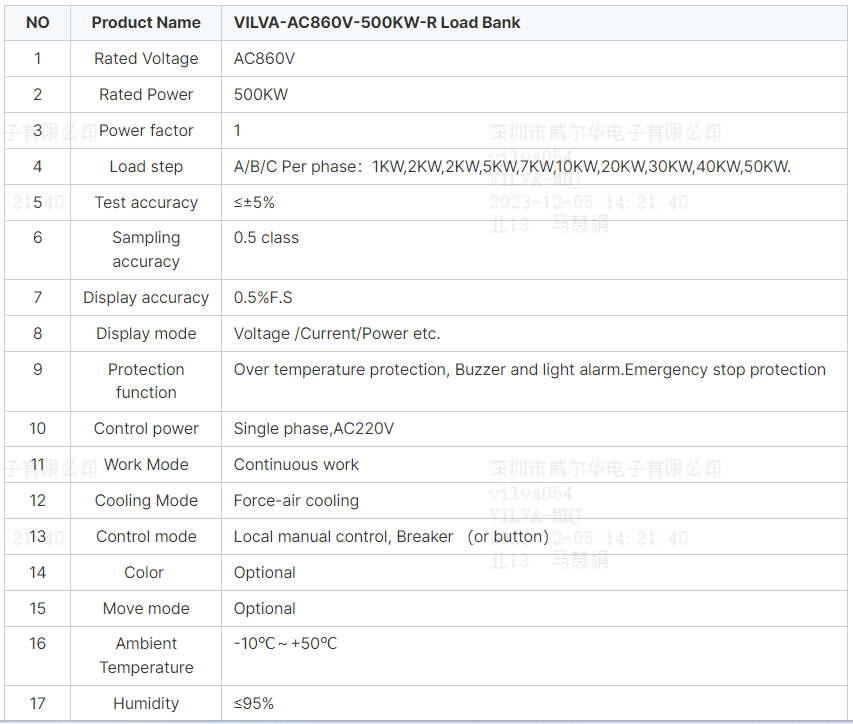
Task: Click the 'Power factor' label
Action: click(x=146, y=130)
